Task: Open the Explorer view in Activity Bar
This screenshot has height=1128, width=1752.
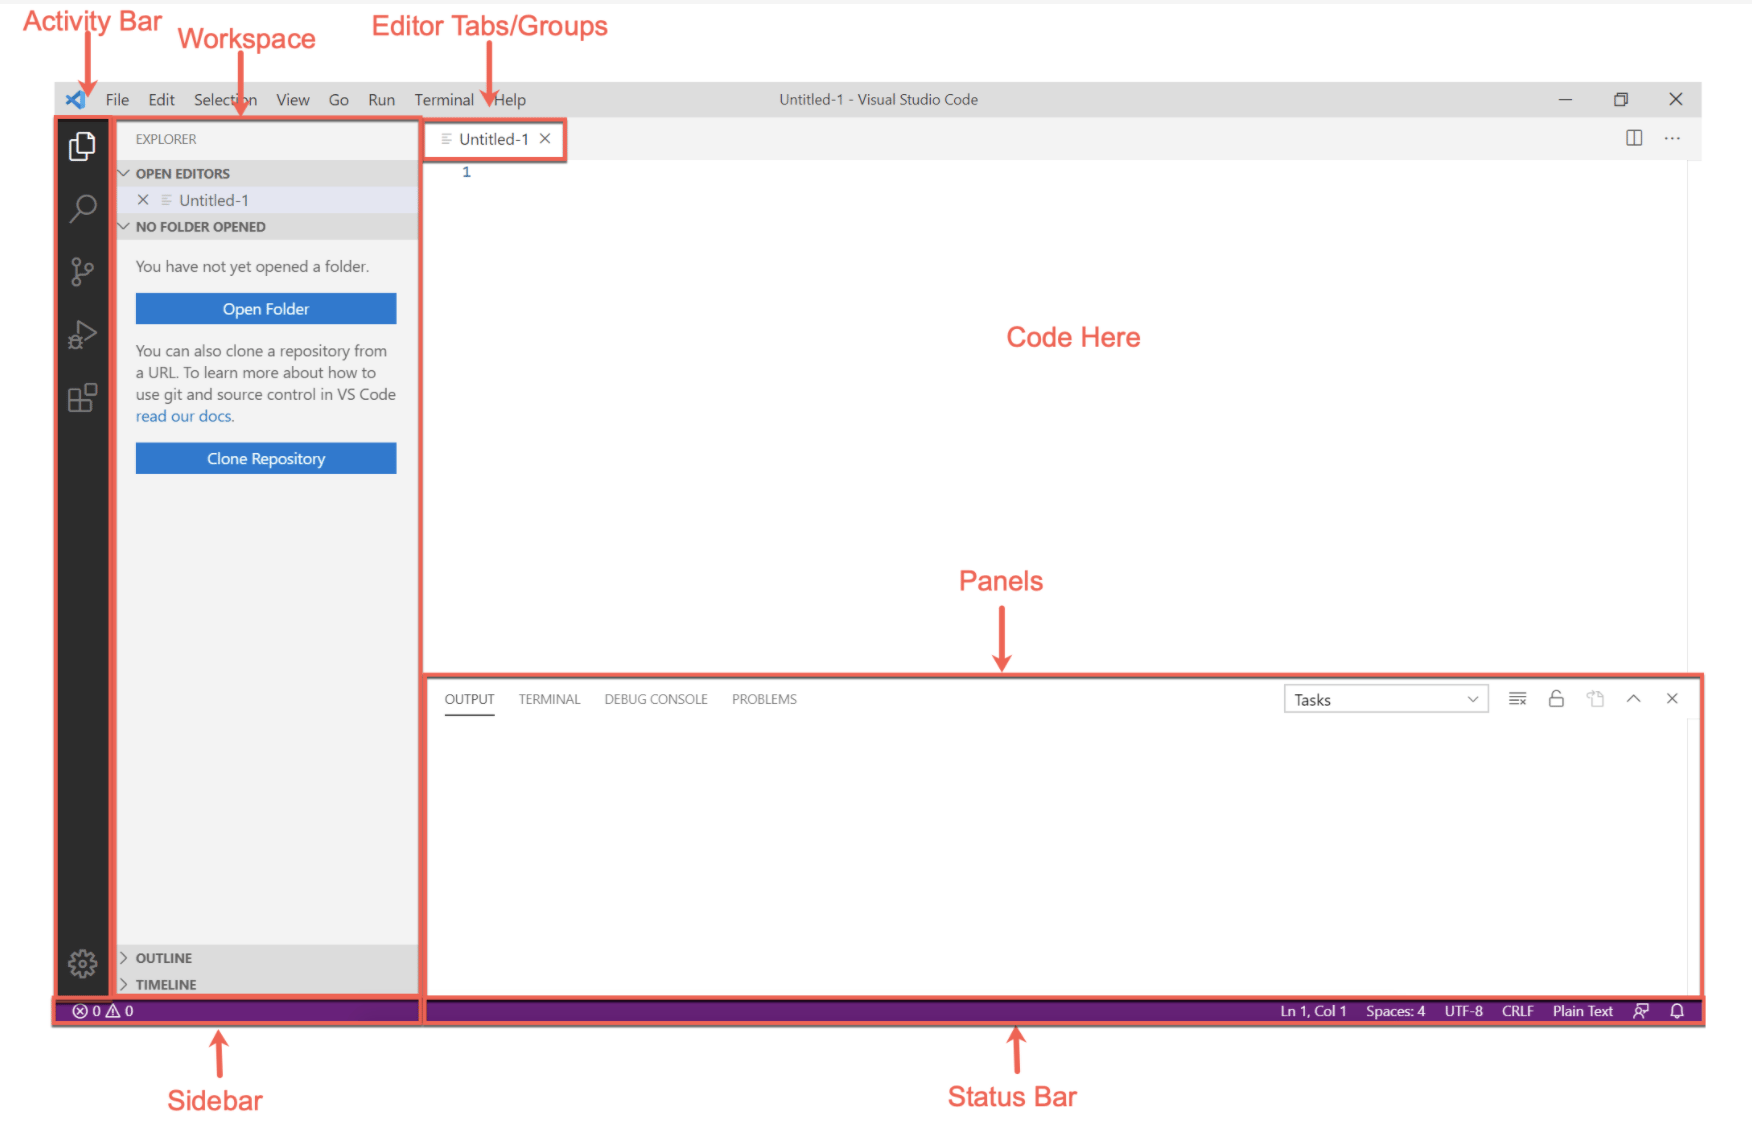Action: point(82,147)
